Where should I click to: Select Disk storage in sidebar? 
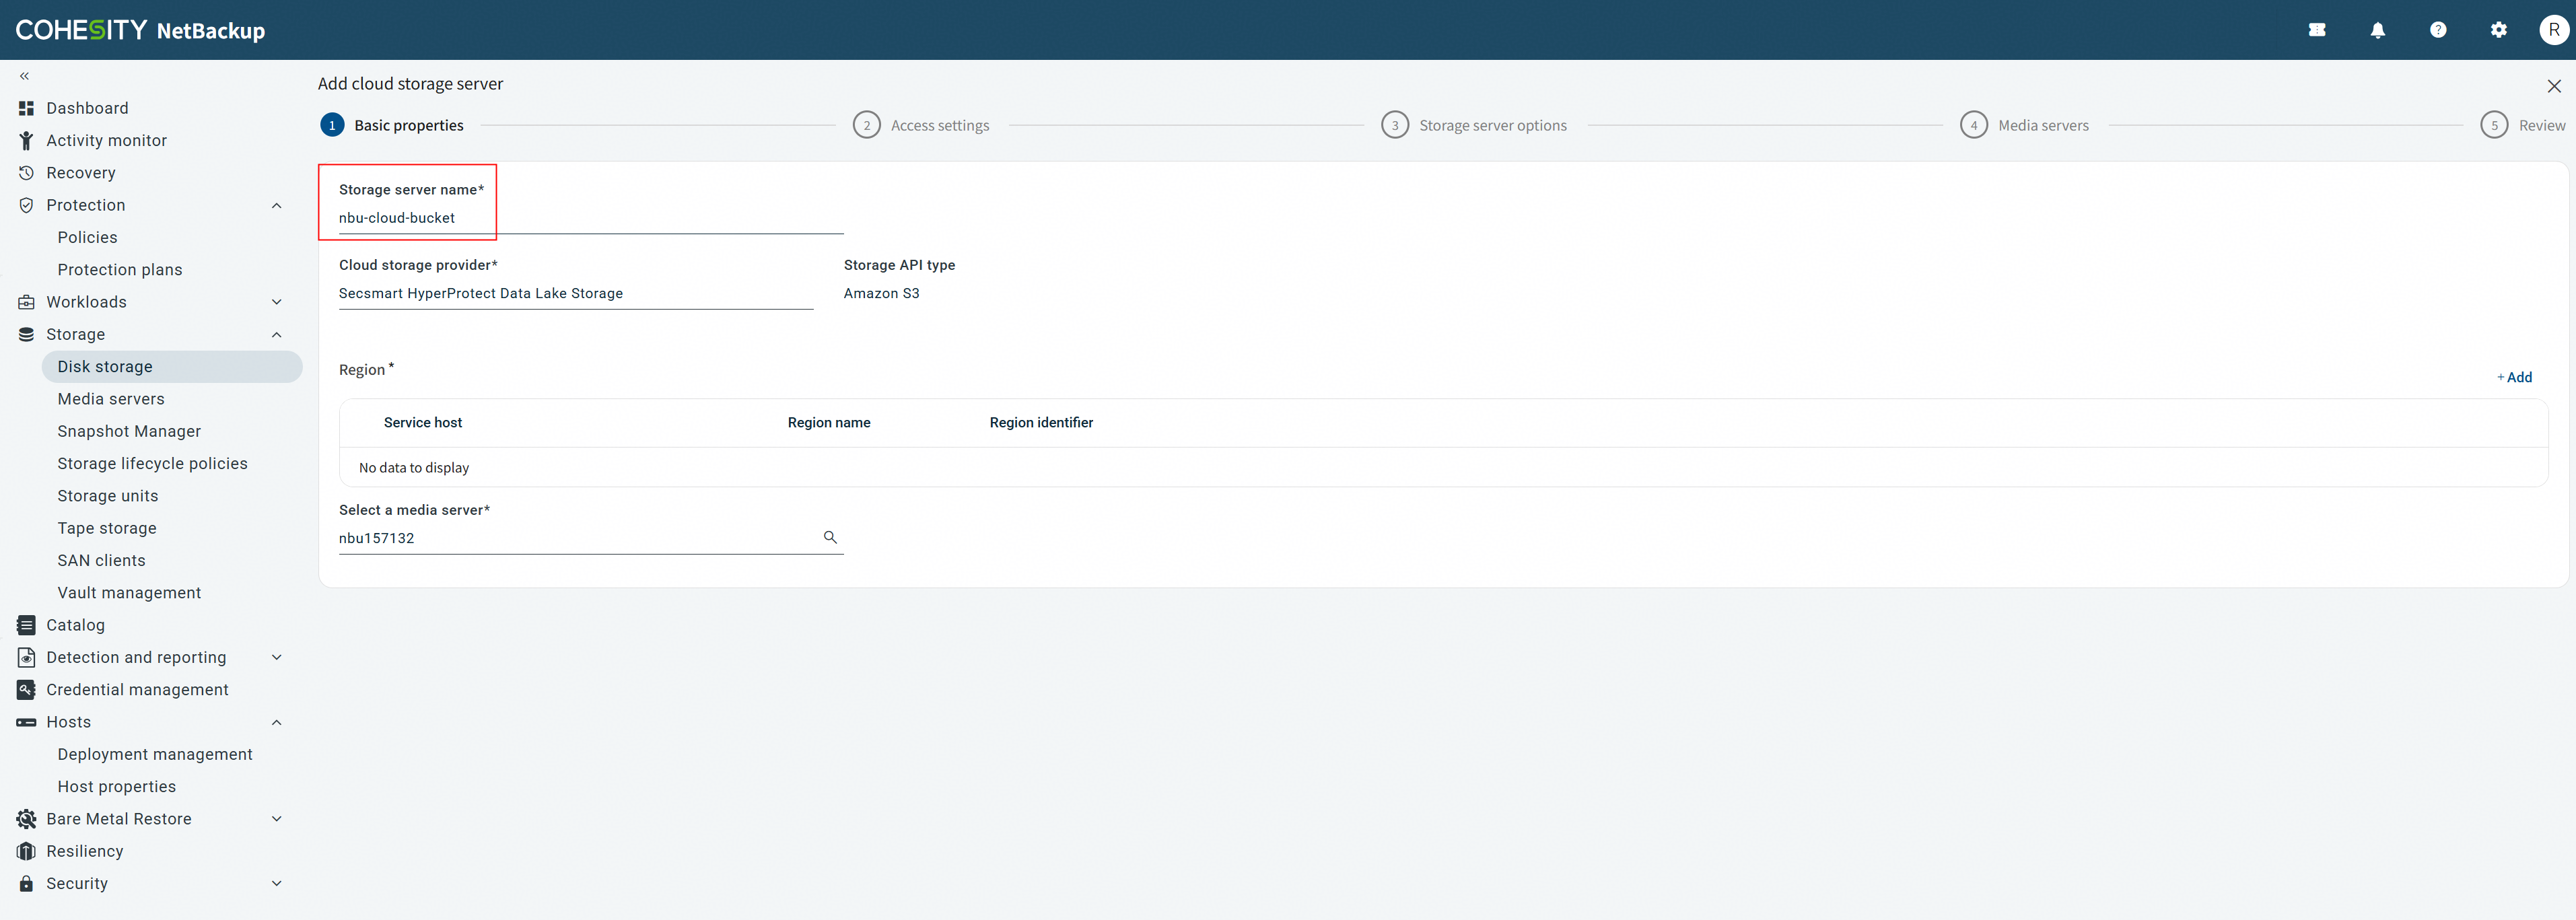tap(172, 367)
